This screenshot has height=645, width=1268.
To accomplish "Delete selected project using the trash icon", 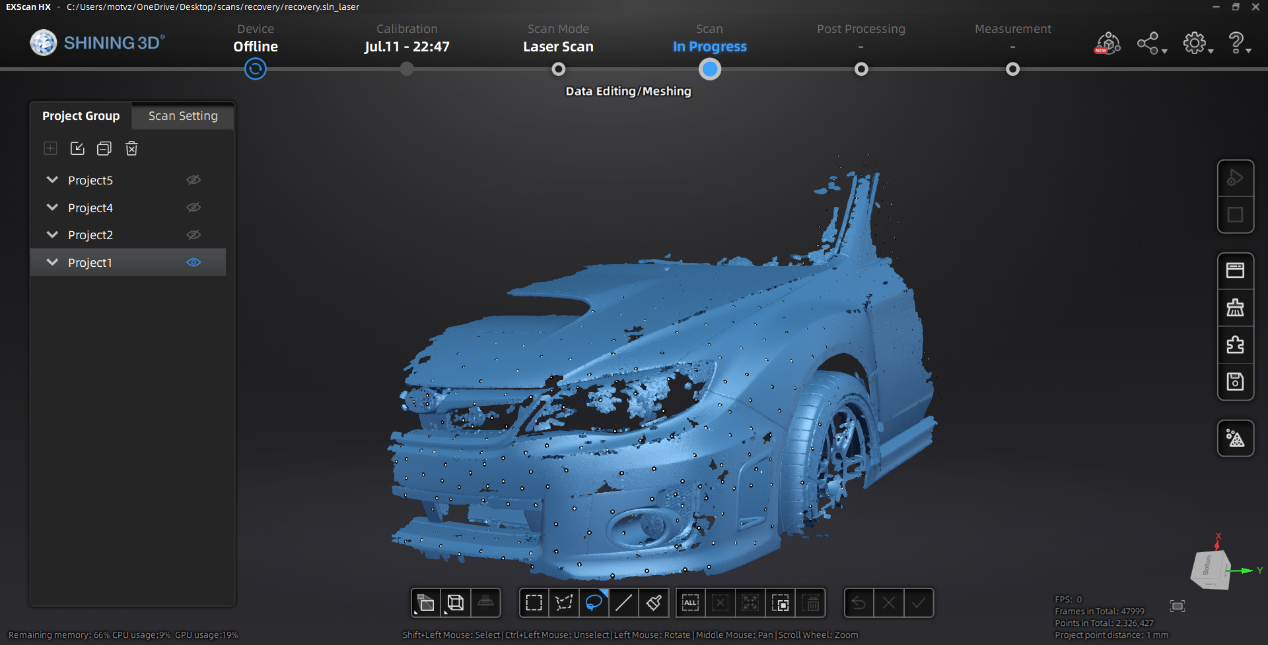I will (131, 148).
